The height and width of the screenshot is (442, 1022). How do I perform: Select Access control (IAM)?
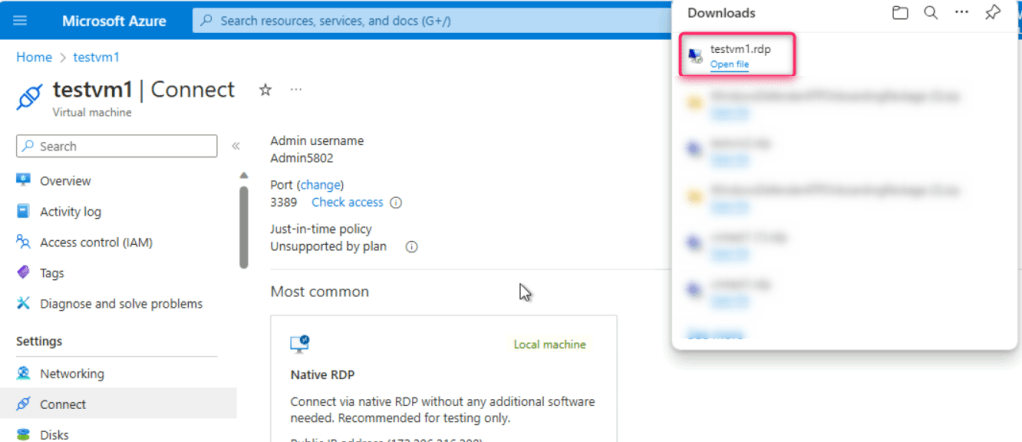coord(96,242)
